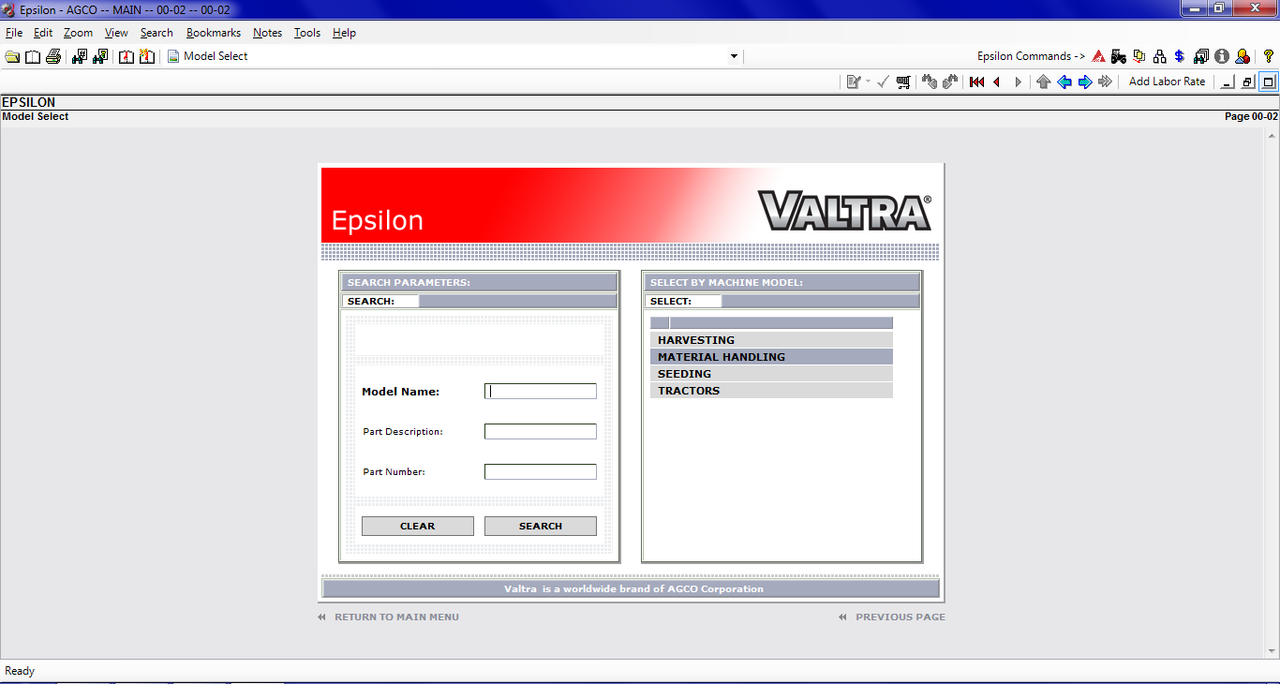Click the red bookmark book icon

pyautogui.click(x=127, y=56)
